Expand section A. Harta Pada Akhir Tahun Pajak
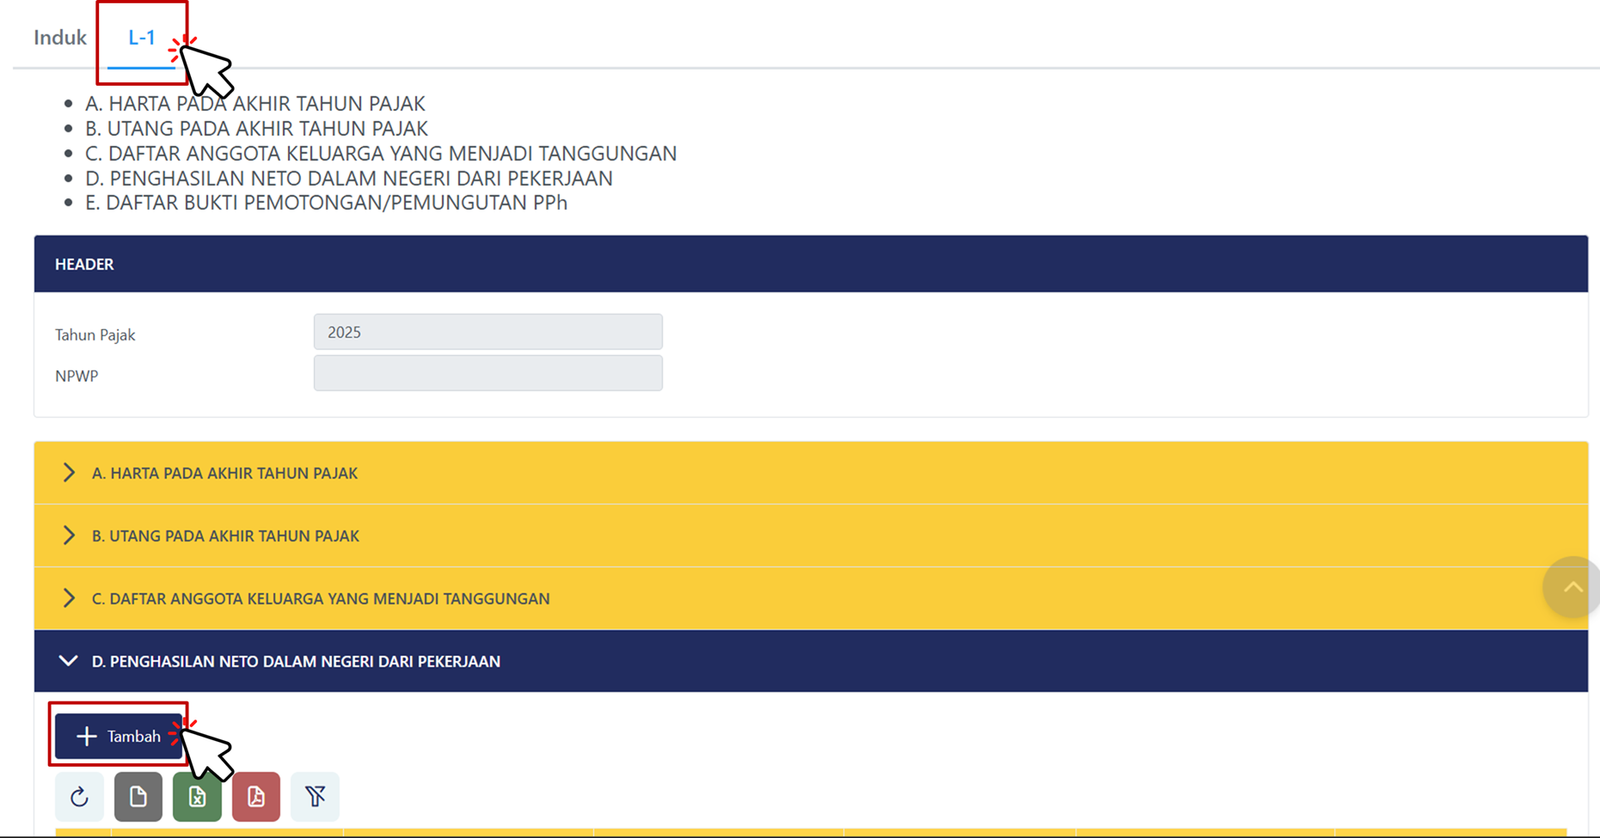 coord(225,473)
